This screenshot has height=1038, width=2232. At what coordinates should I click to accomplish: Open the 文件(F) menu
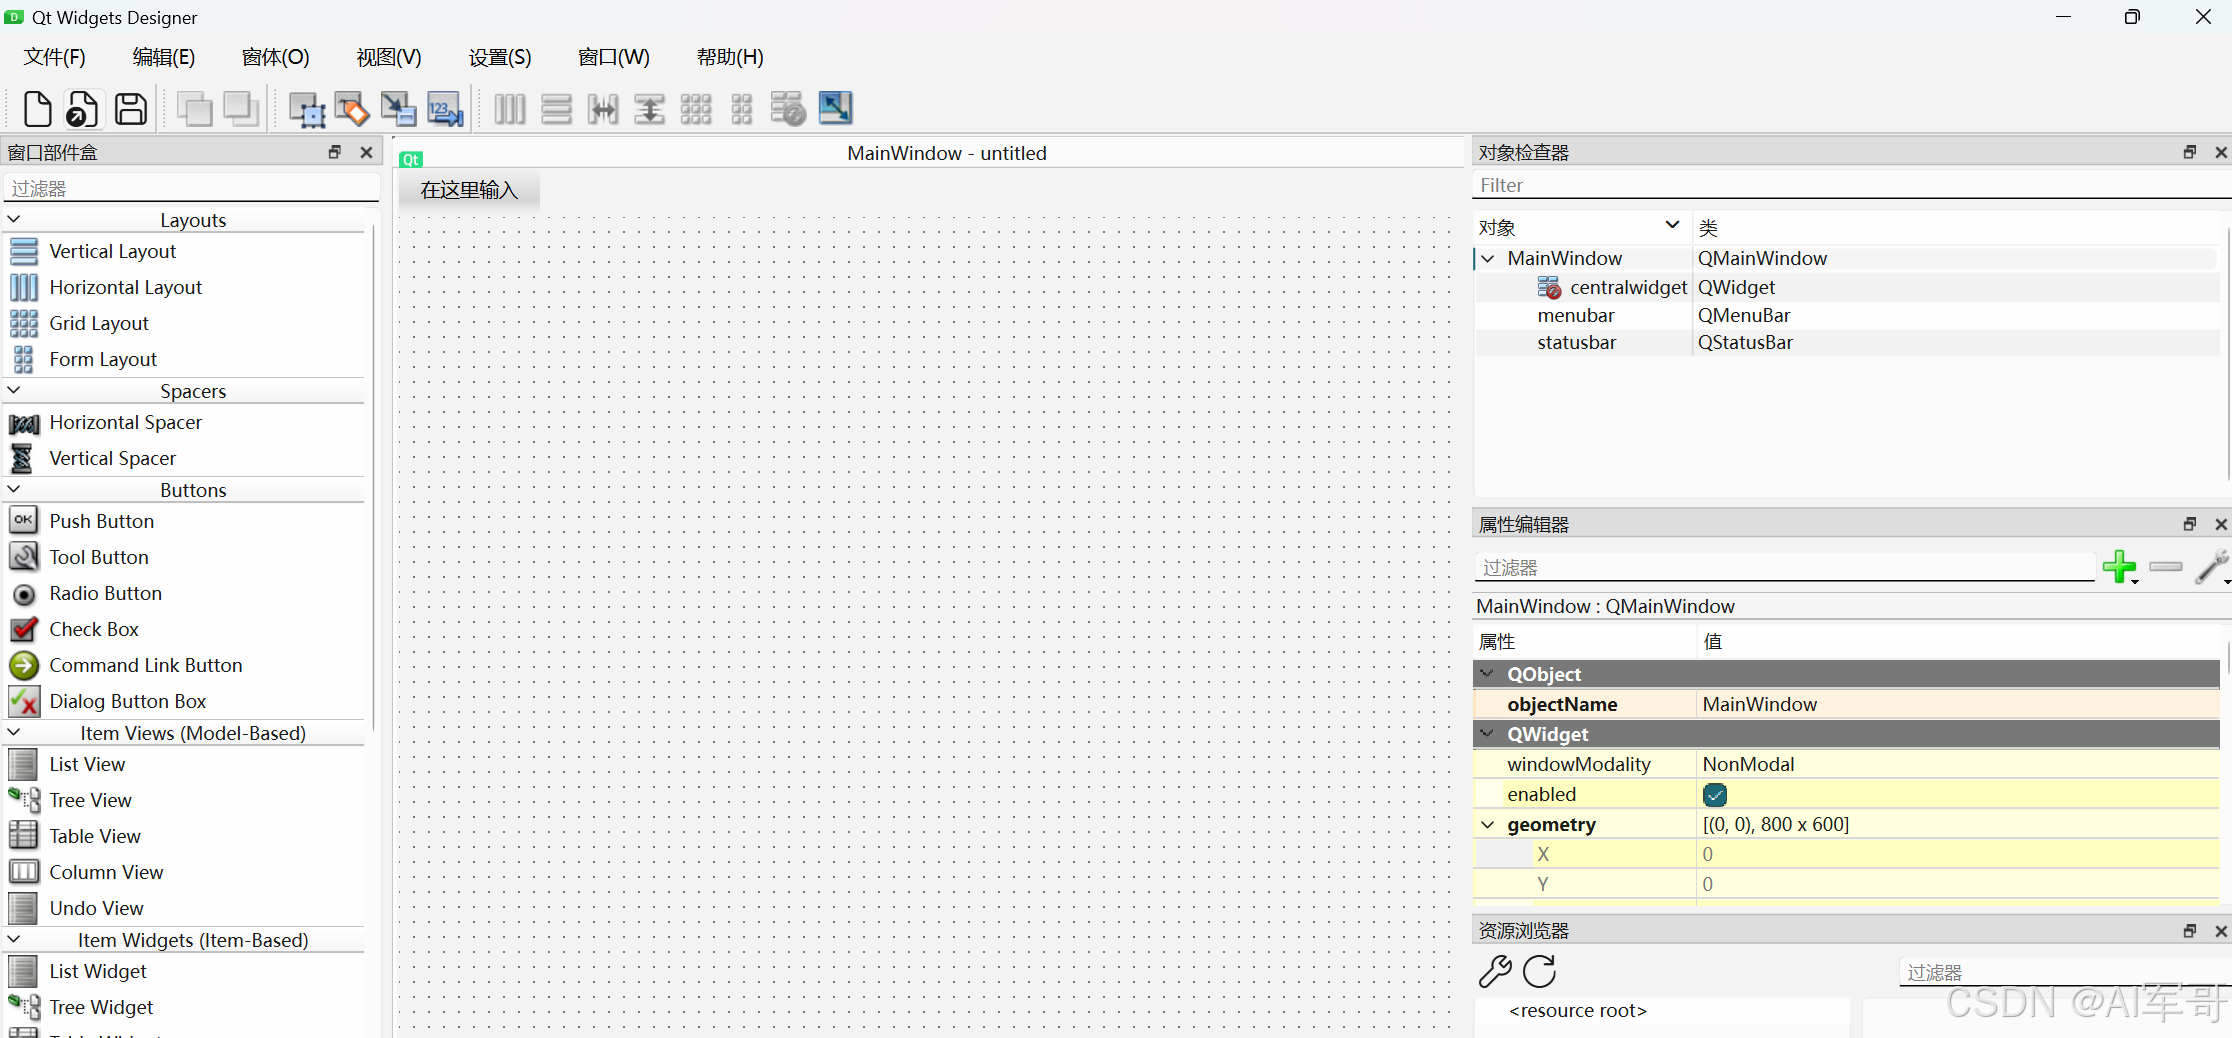coord(55,57)
